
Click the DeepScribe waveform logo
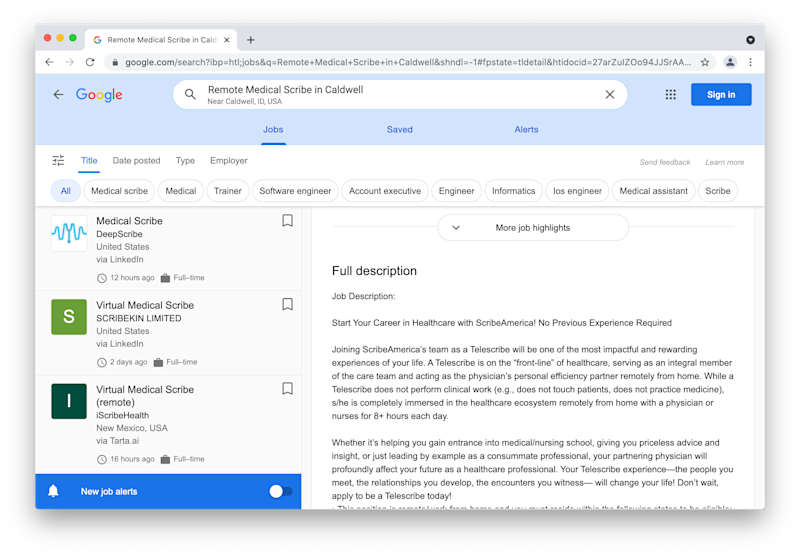point(69,233)
